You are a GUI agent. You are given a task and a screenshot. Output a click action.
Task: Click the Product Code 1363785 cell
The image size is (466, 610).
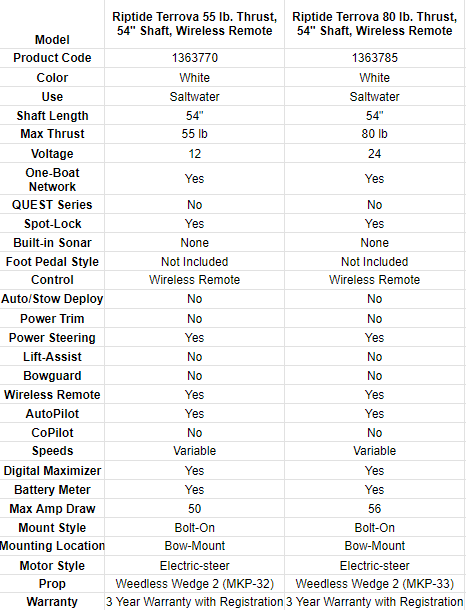(375, 58)
